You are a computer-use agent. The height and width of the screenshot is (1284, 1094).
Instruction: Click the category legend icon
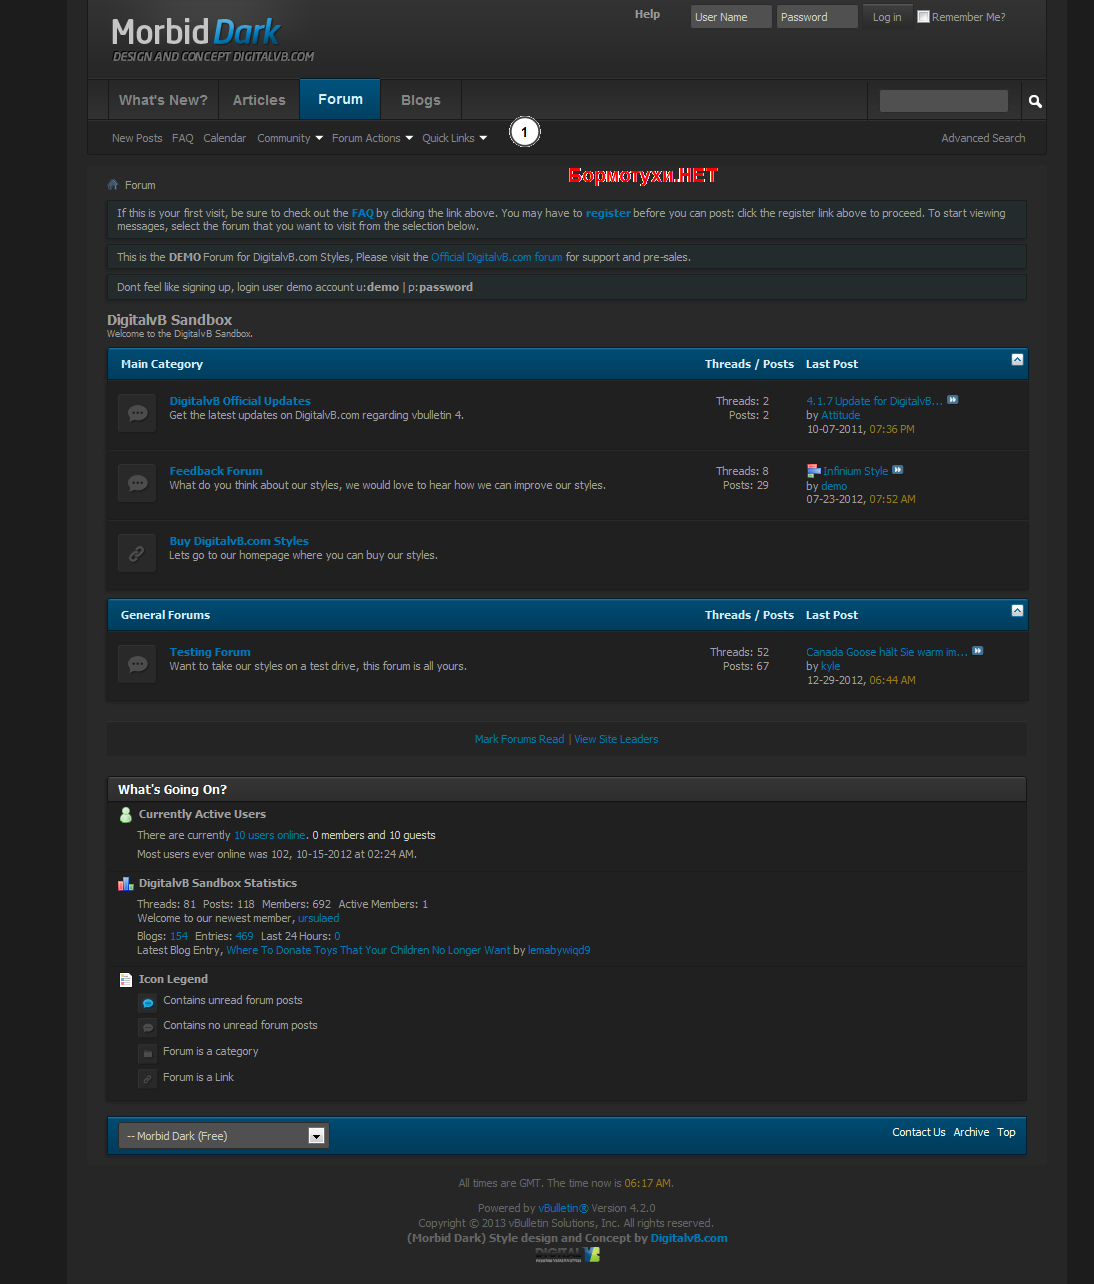(x=148, y=1053)
